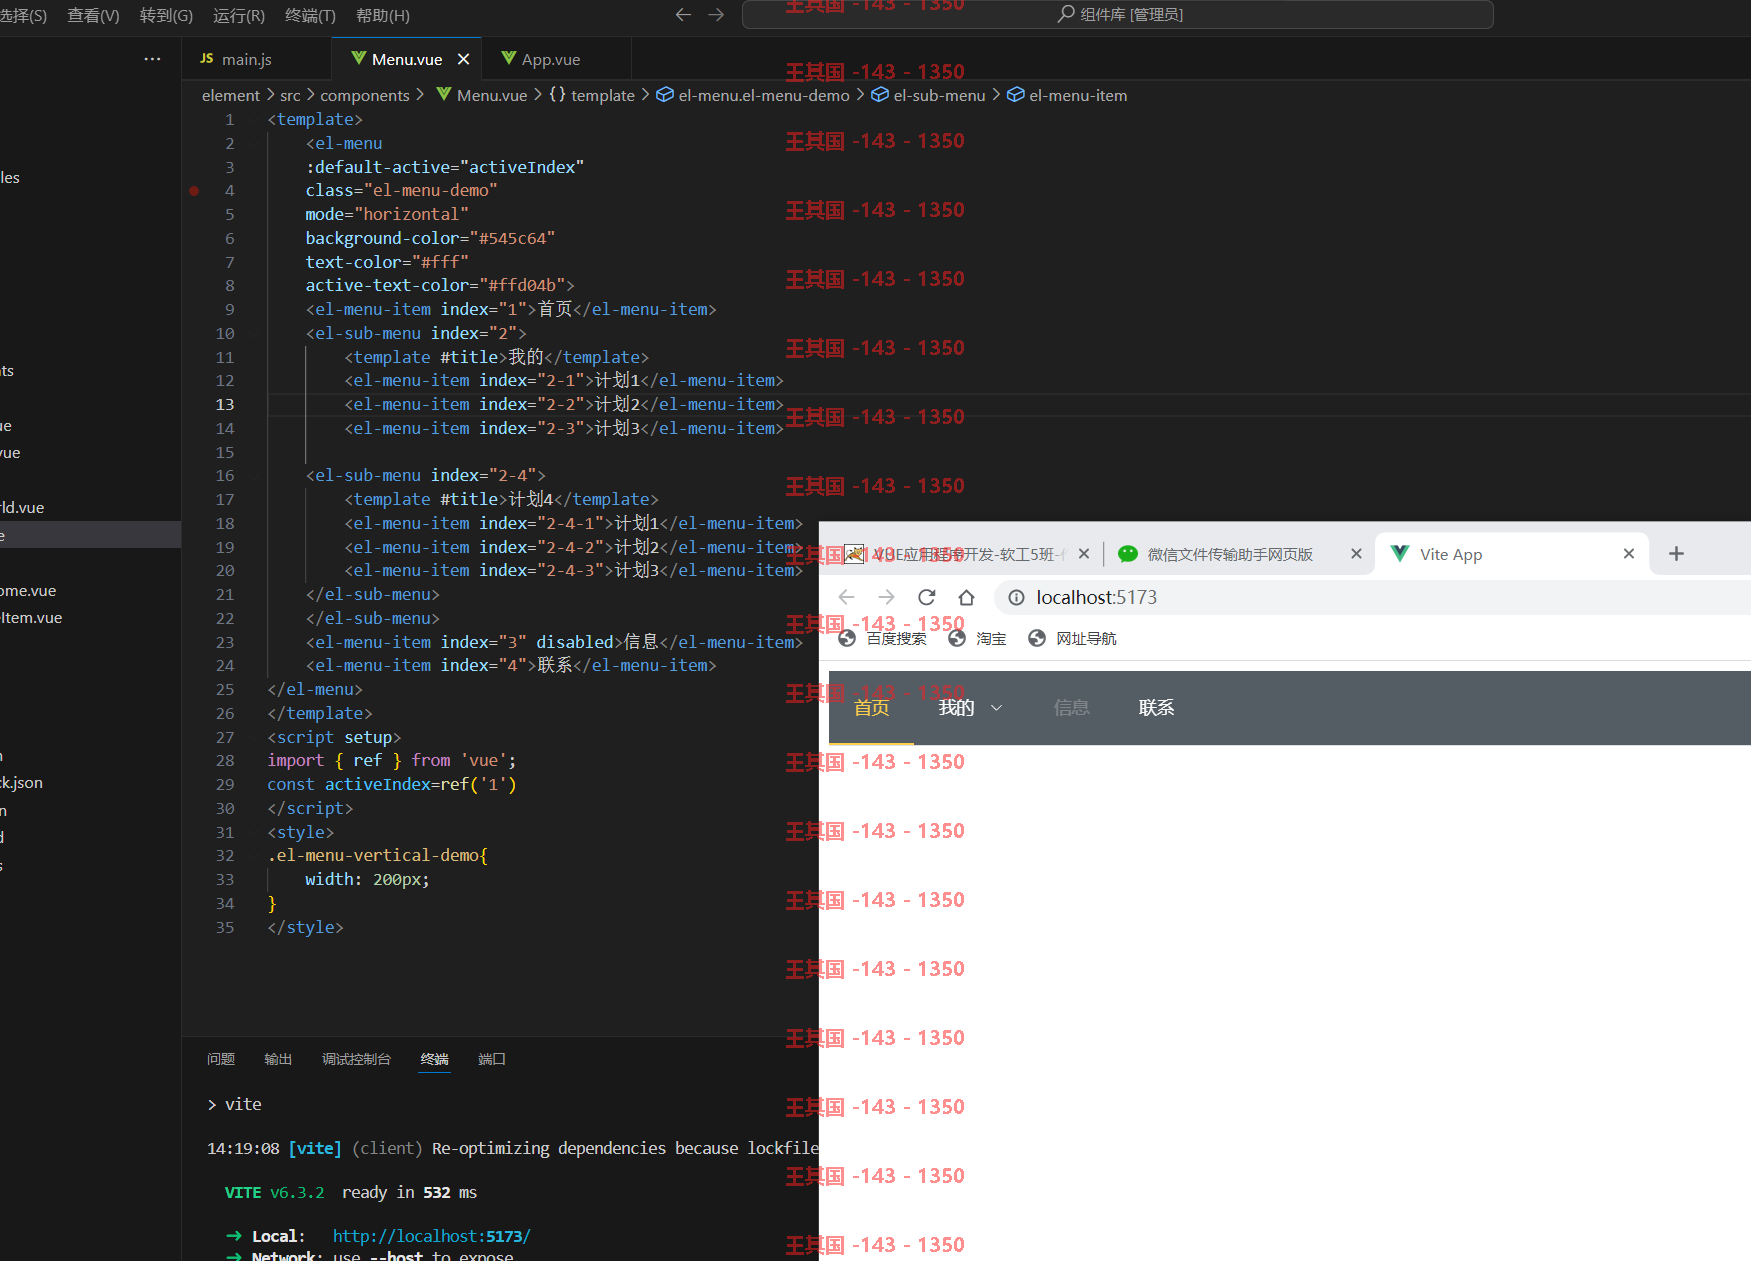Go back in VS Code navigation history

683,15
